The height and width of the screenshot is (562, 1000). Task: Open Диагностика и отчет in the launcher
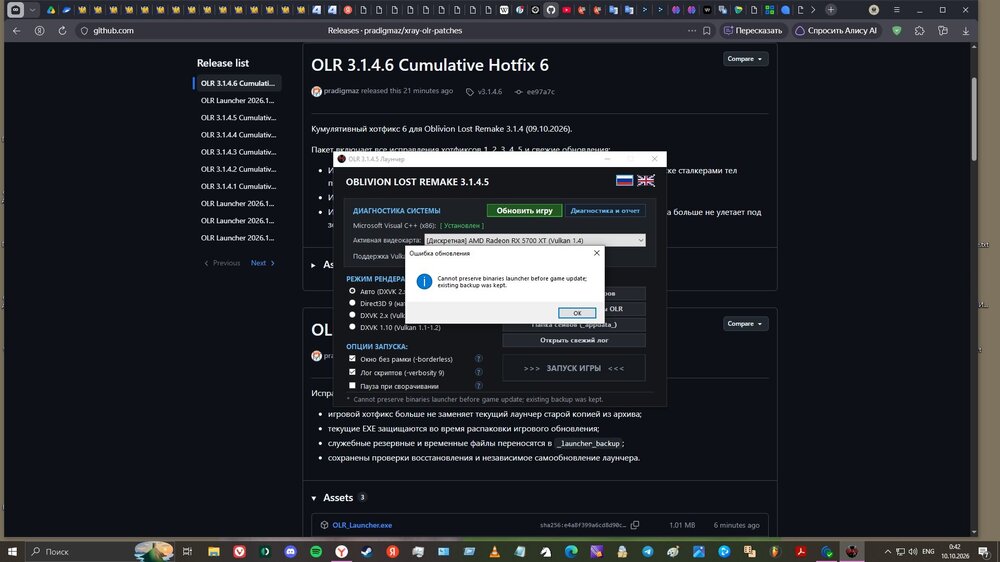605,211
